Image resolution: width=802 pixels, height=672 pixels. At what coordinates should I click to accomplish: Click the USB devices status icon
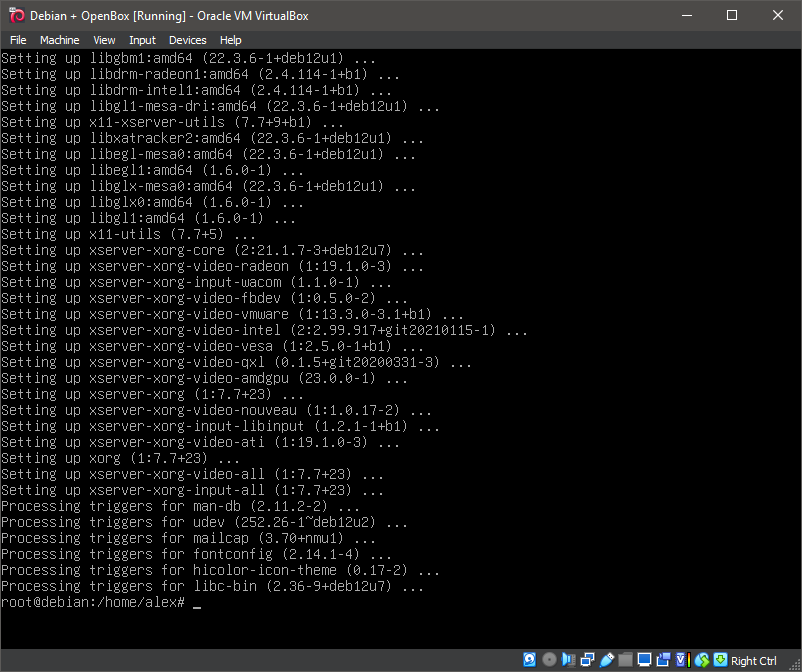607,659
